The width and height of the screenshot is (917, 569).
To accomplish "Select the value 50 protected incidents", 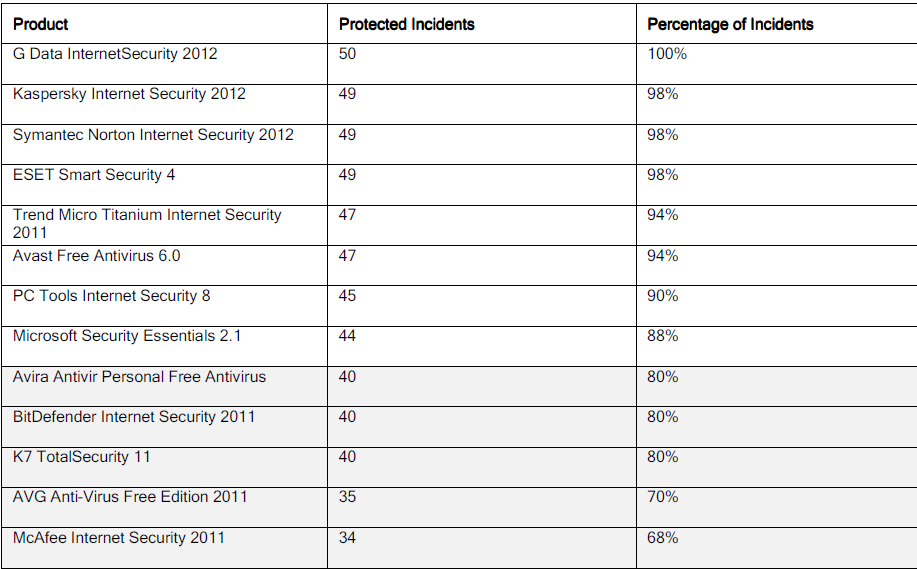I will [x=347, y=54].
